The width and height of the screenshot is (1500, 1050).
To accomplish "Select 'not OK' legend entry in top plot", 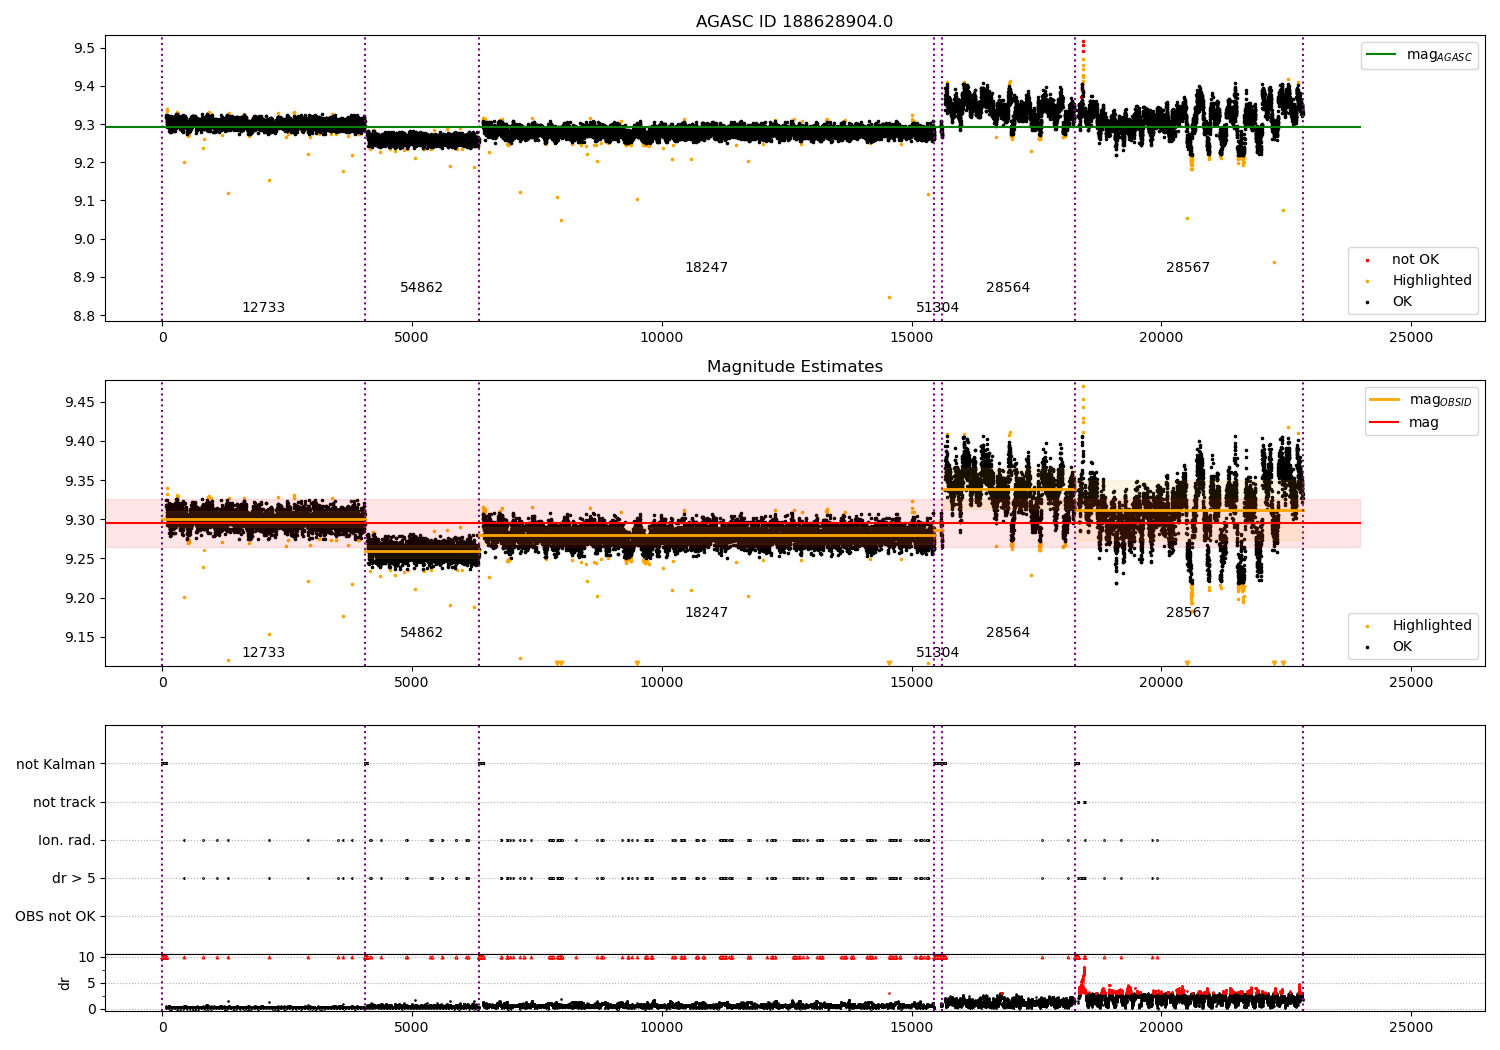I will 1415,260.
